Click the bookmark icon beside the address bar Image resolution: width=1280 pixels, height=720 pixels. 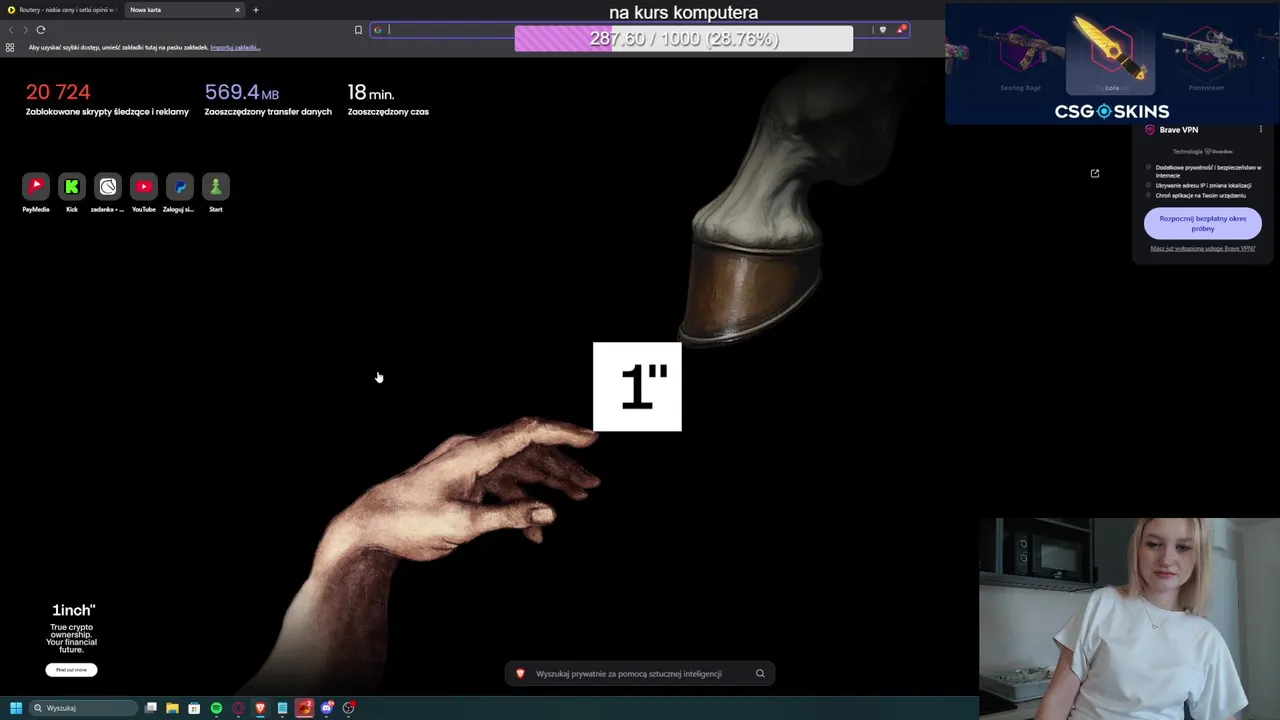pos(358,30)
